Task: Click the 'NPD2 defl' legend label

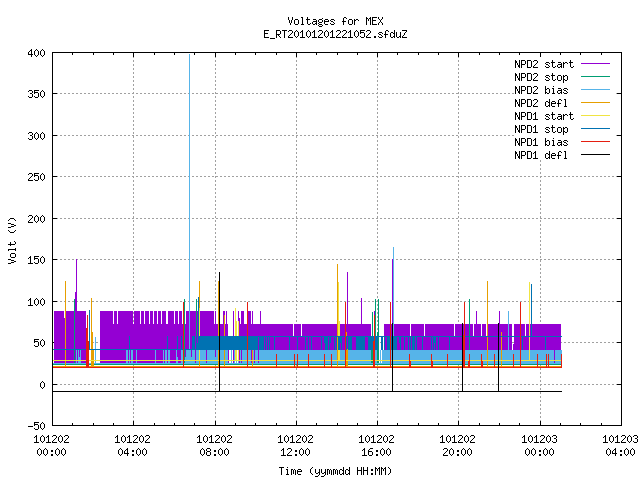Action: [x=541, y=103]
